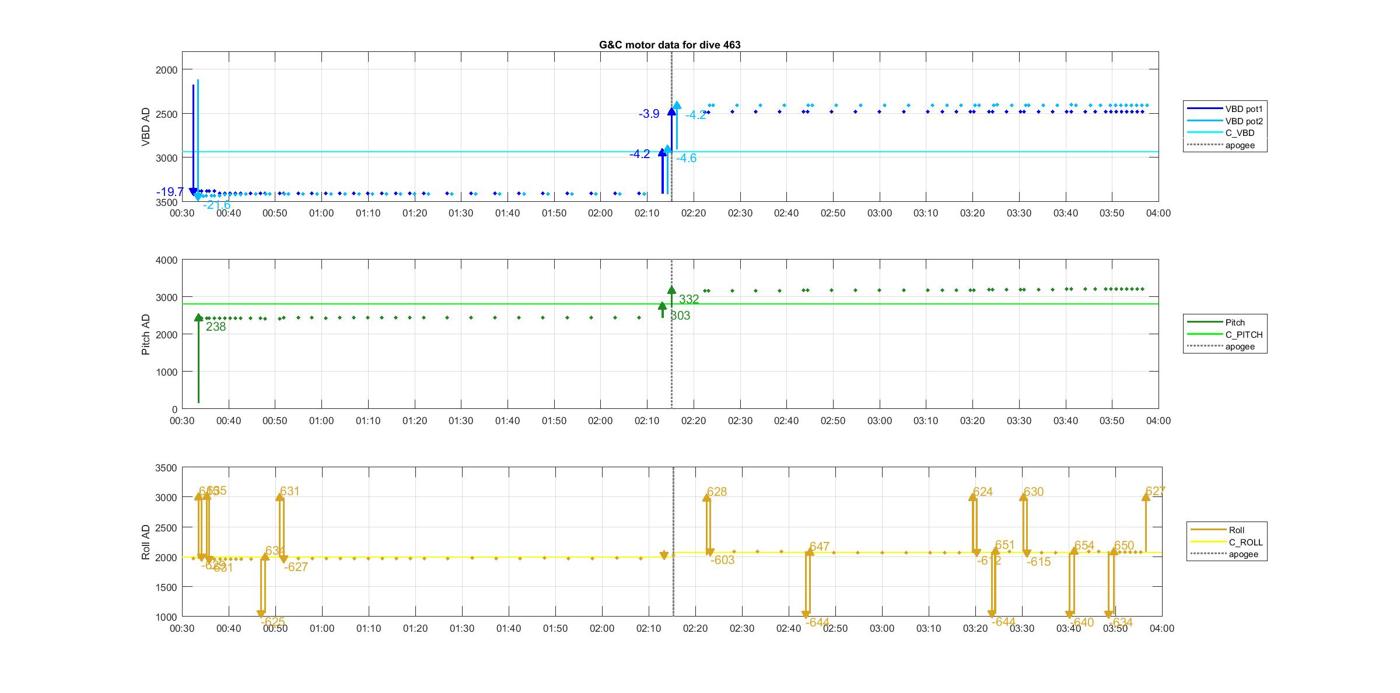Click the '-625' roll data label
The width and height of the screenshot is (1400, 693).
coord(273,622)
